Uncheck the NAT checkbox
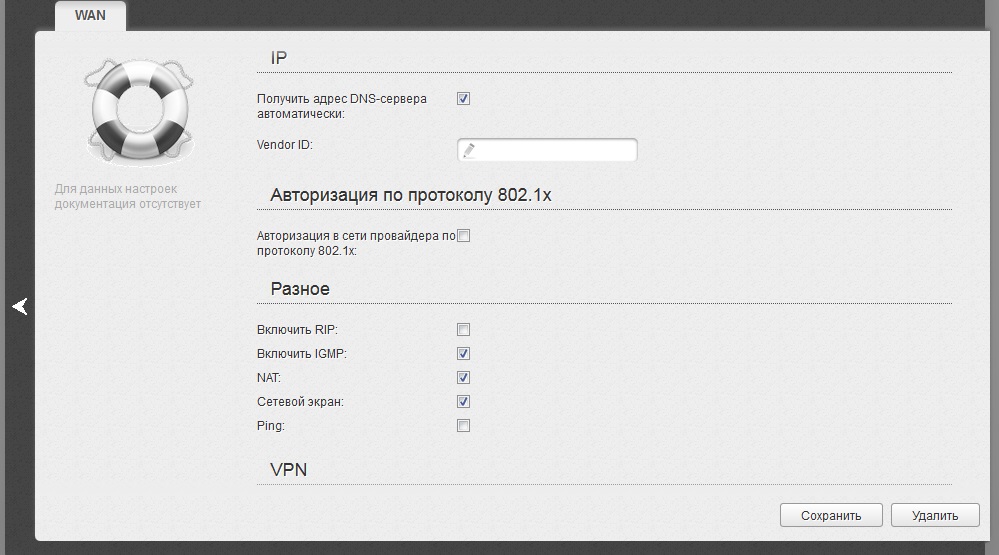The width and height of the screenshot is (999, 555). (463, 378)
